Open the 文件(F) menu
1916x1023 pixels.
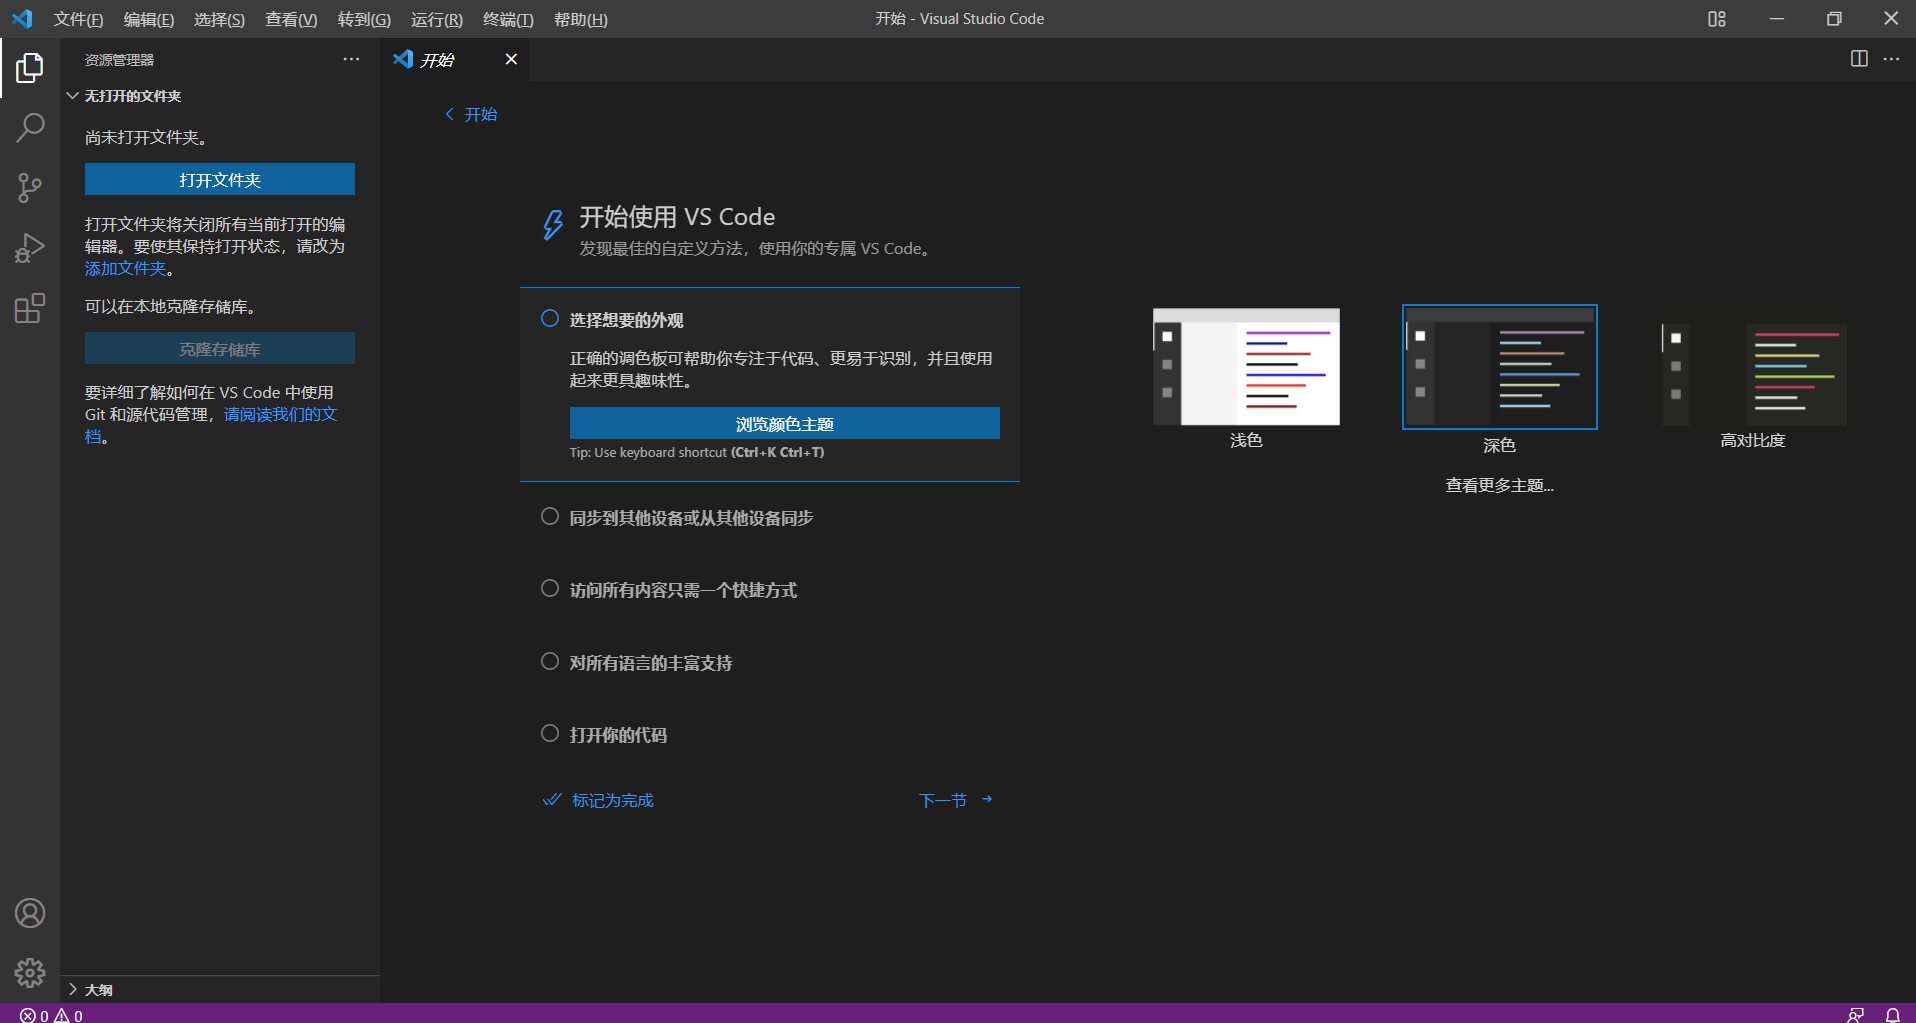78,19
